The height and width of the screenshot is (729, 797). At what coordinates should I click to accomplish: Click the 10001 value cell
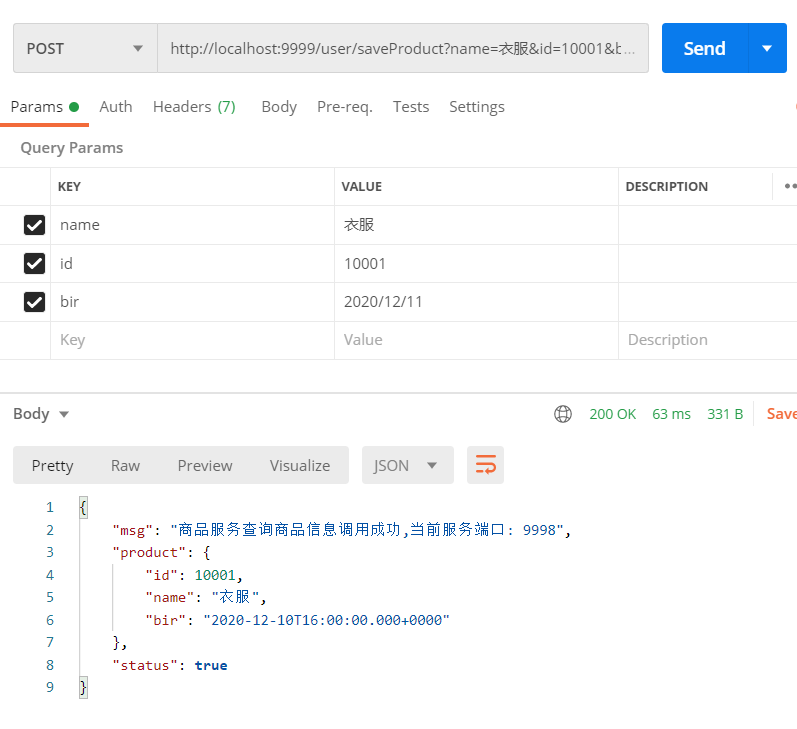(476, 263)
